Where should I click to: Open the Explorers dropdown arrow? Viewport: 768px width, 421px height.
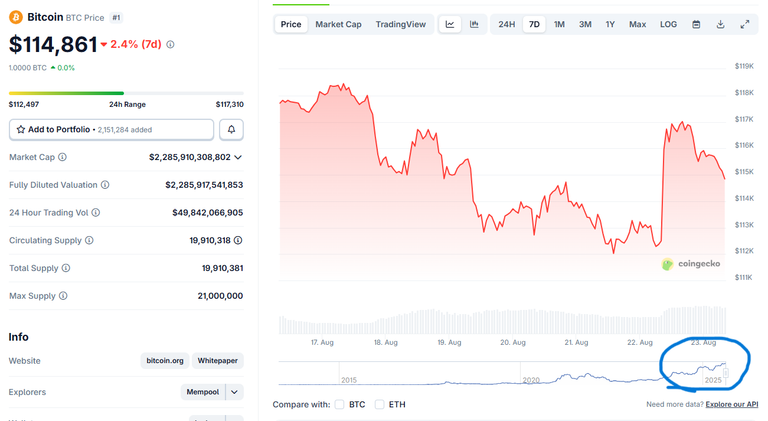(x=234, y=392)
